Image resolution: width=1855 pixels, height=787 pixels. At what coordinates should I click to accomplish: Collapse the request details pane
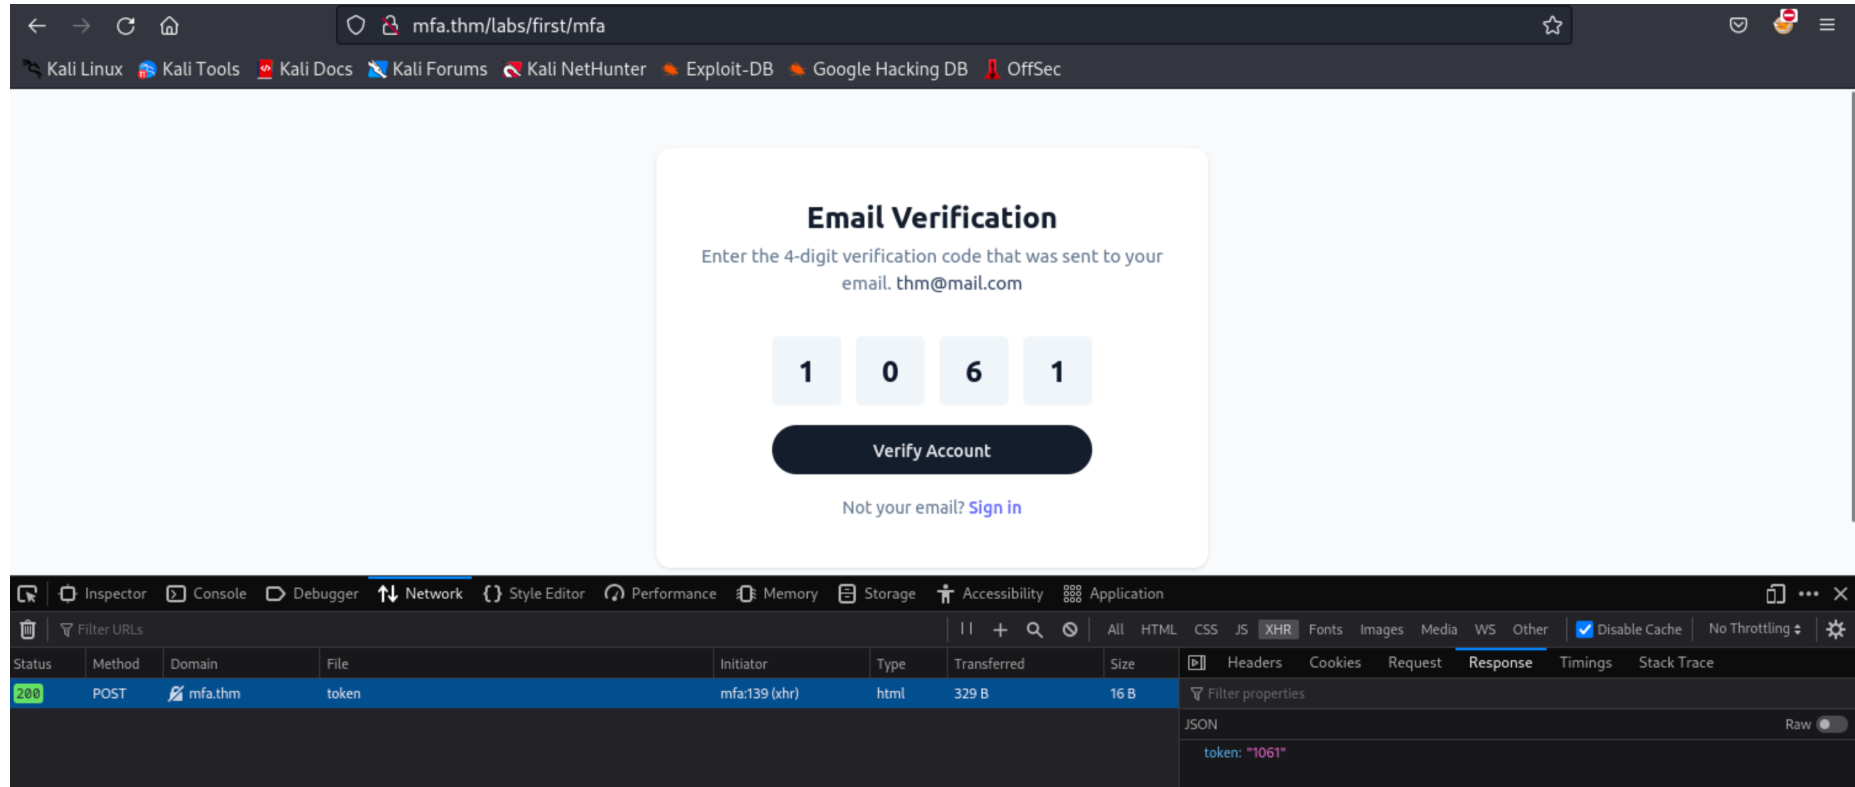(x=1197, y=663)
